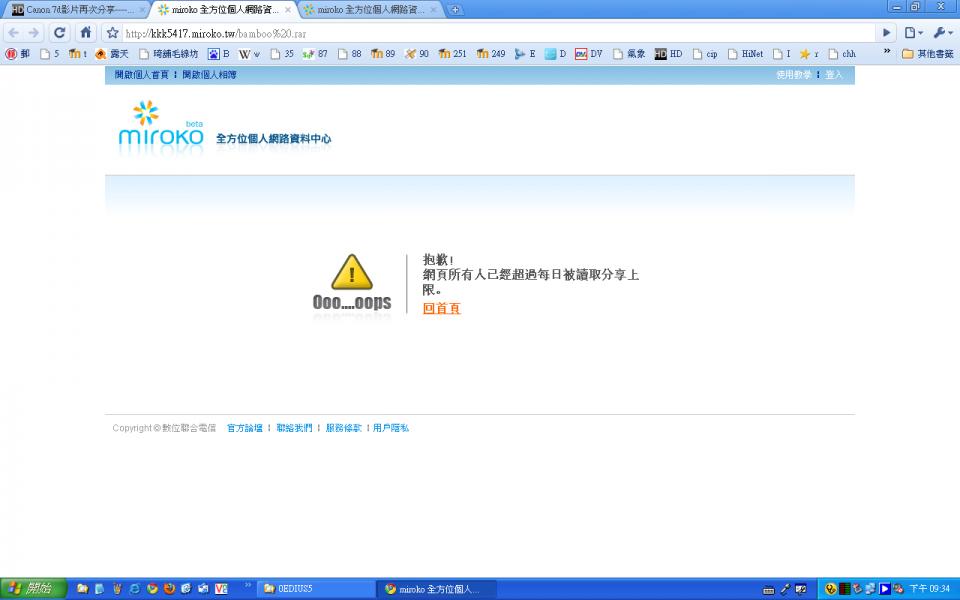Open the bookmark labeled 87

[x=315, y=54]
